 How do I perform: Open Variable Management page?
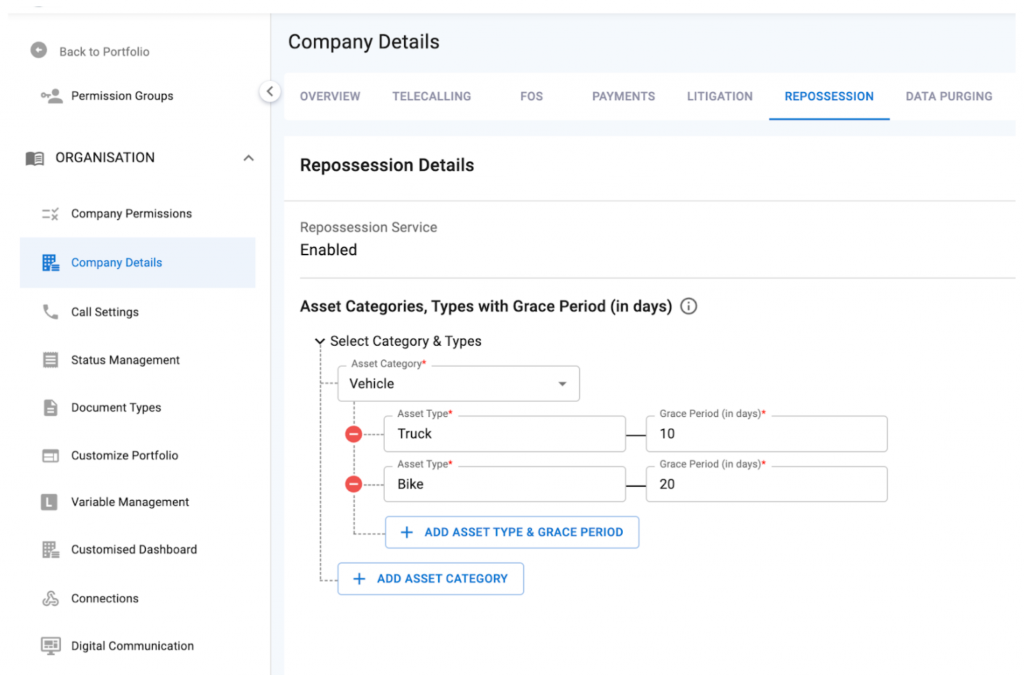pyautogui.click(x=130, y=502)
